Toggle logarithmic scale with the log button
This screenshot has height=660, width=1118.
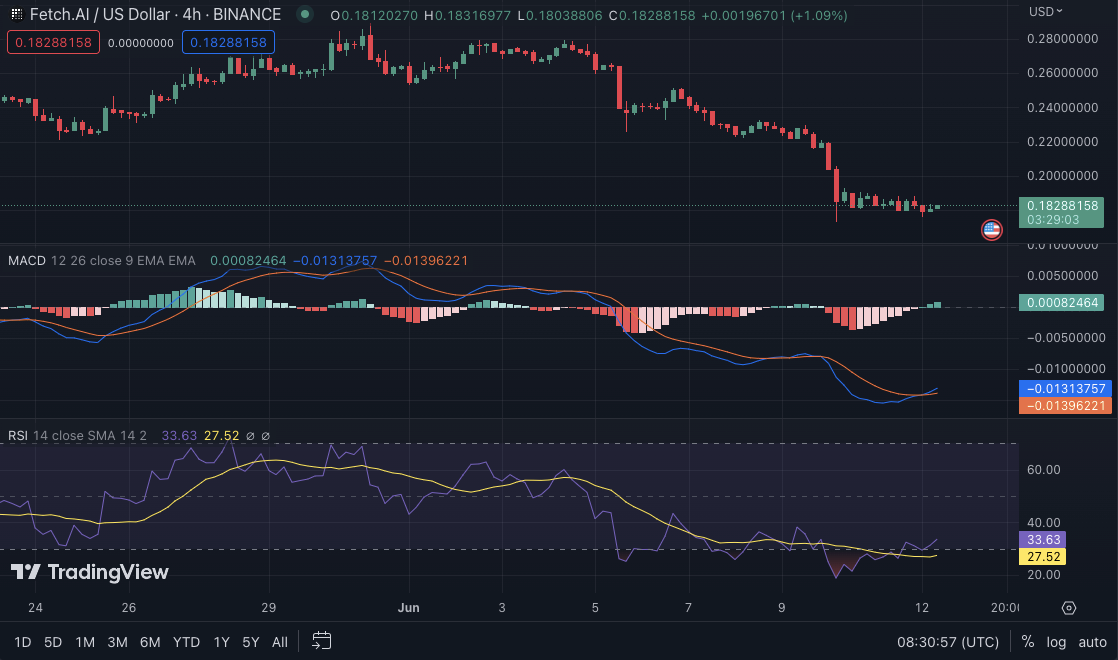click(1056, 642)
